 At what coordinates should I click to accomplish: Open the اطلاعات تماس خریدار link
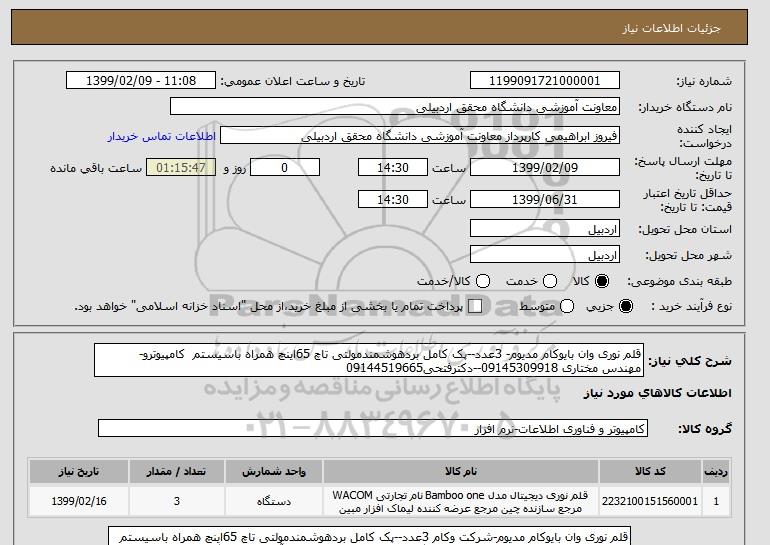point(162,136)
